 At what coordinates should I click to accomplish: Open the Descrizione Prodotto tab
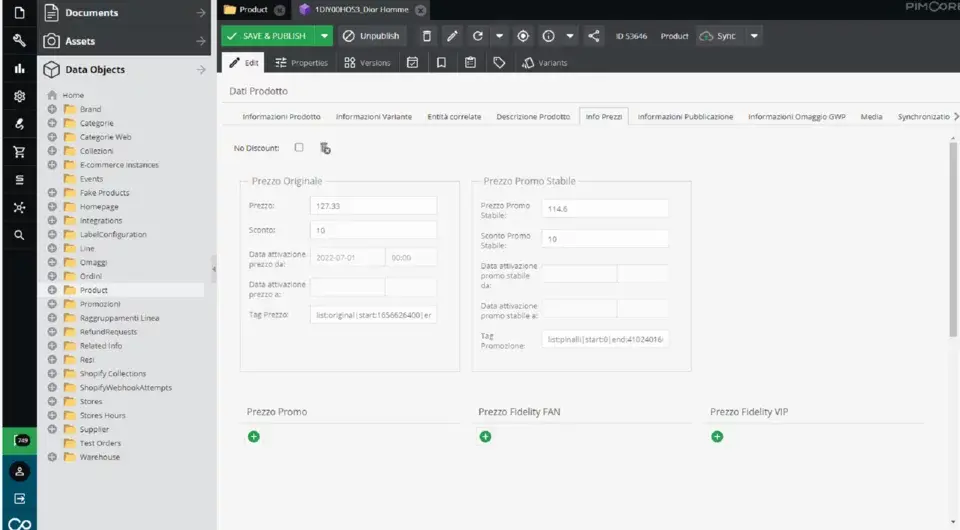coord(533,116)
